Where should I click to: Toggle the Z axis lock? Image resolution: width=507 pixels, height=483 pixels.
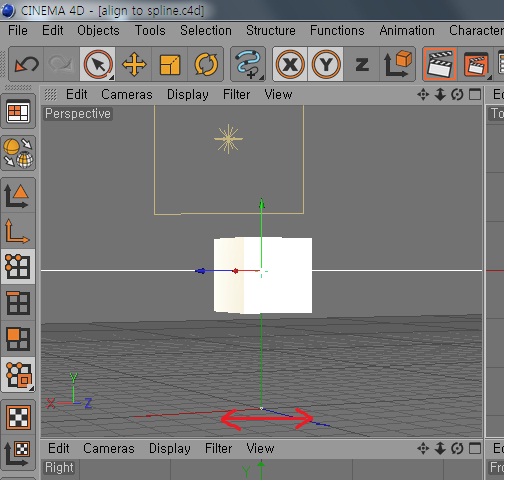click(362, 64)
